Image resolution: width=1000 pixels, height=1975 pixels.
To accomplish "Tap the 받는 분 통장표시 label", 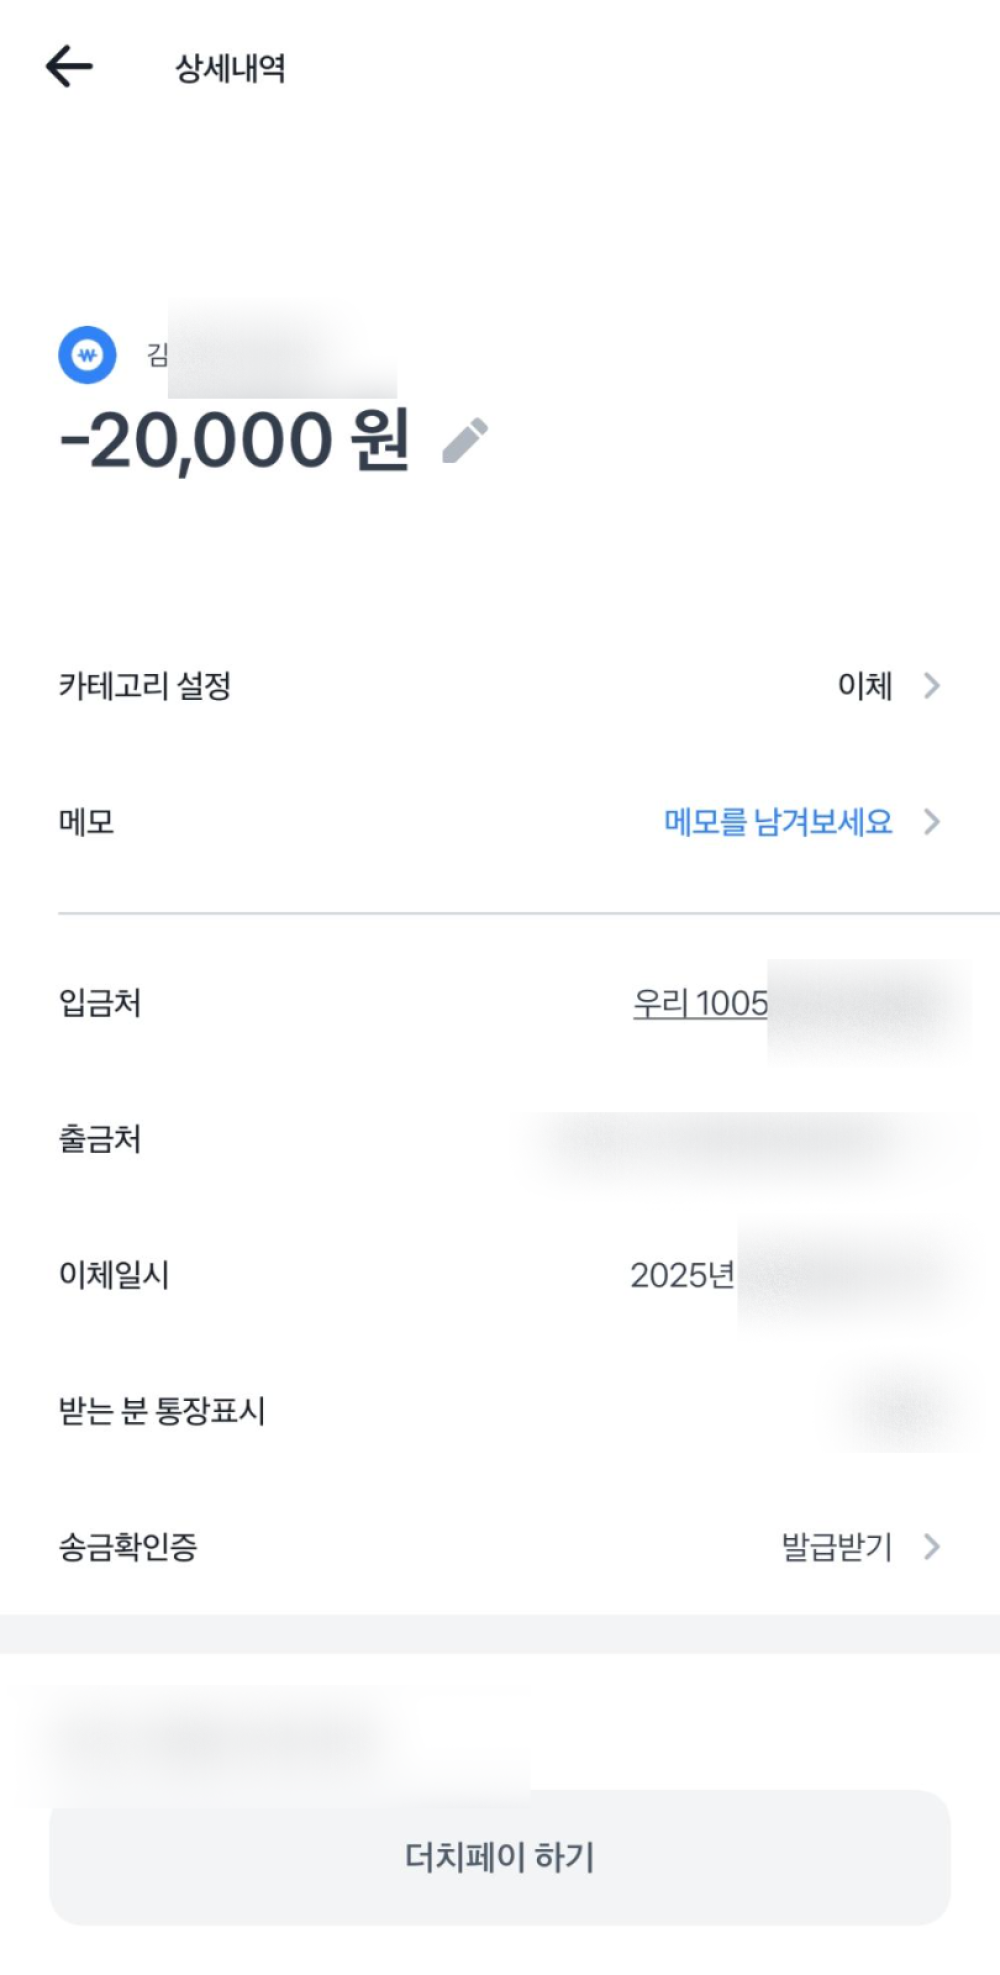I will [162, 1411].
